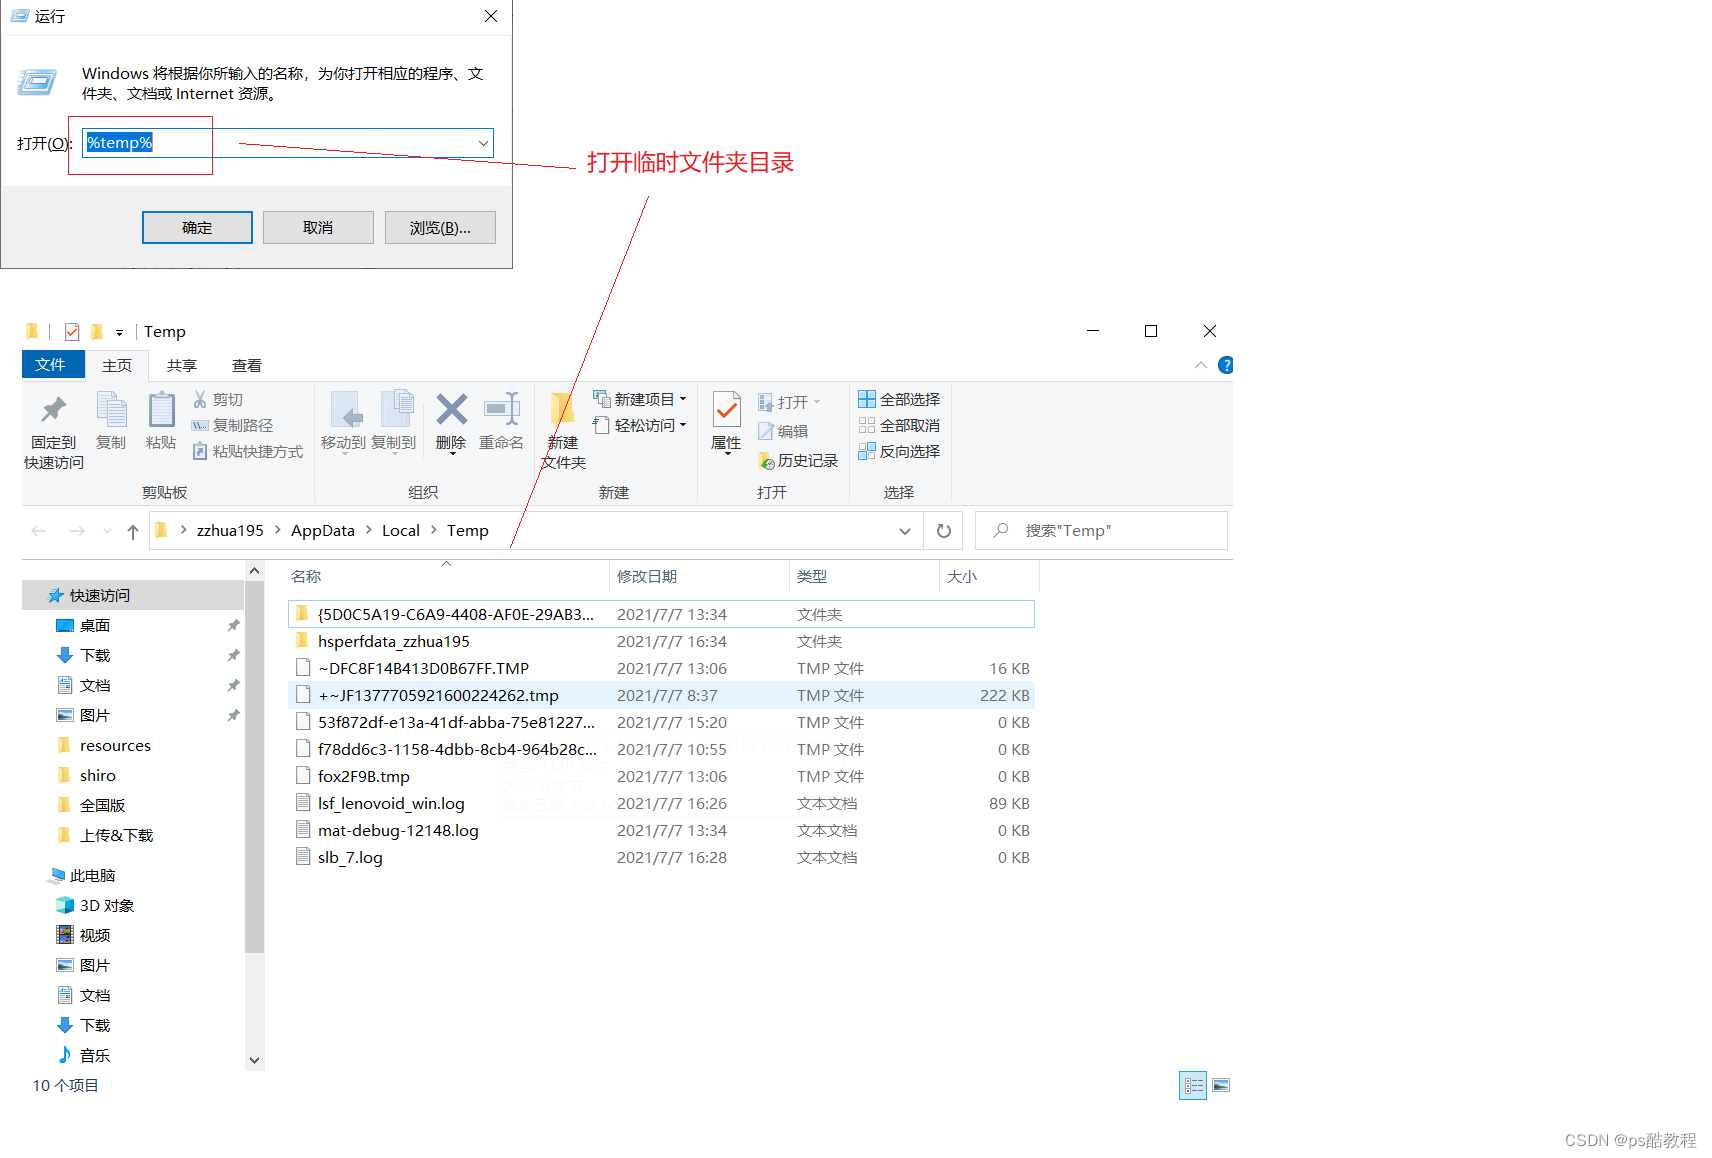The image size is (1712, 1158).
Task: Select file lsf_lenovoid_win.log
Action: click(x=660, y=804)
